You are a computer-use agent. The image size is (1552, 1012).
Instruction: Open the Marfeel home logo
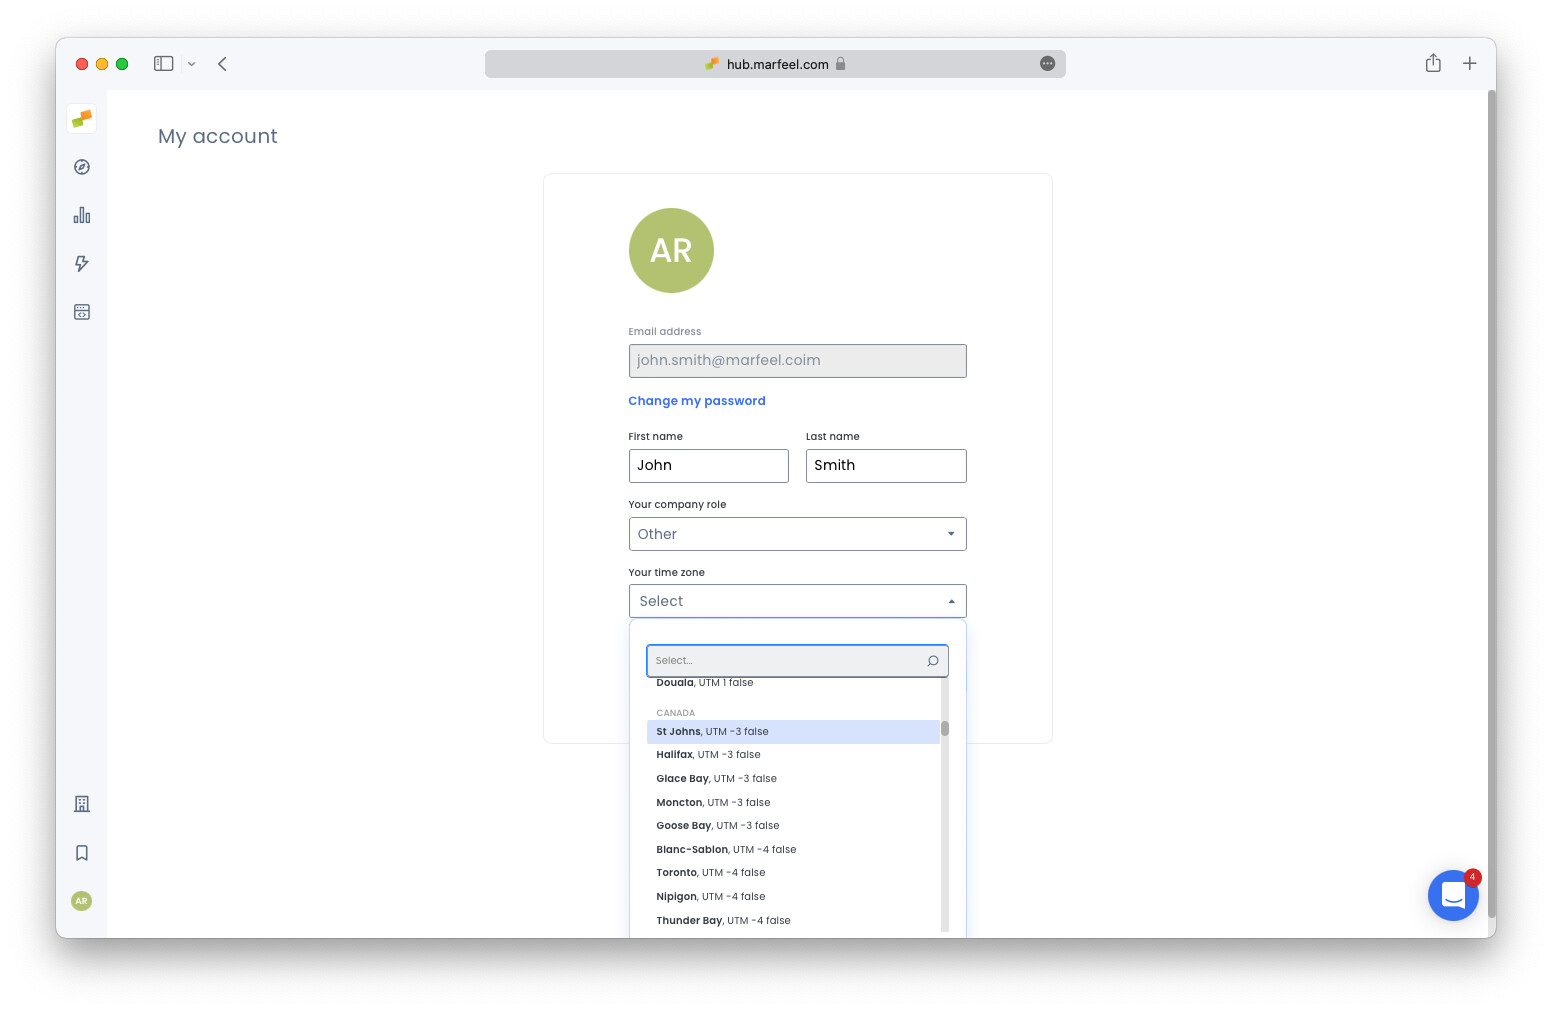pyautogui.click(x=81, y=118)
